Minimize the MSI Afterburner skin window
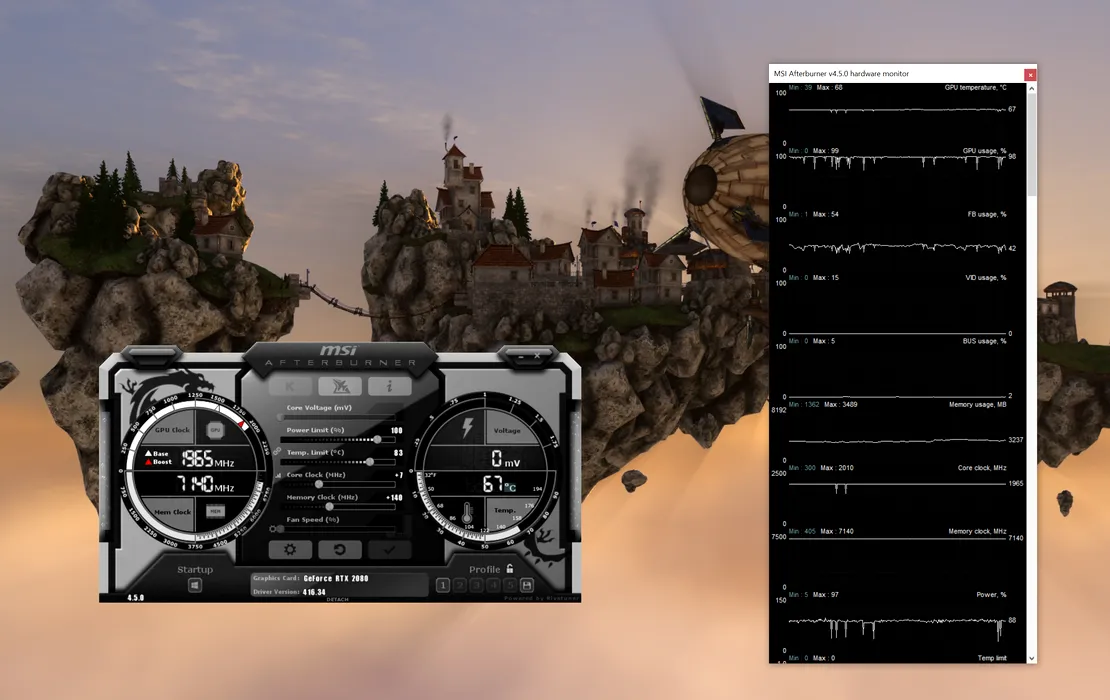 [x=522, y=357]
